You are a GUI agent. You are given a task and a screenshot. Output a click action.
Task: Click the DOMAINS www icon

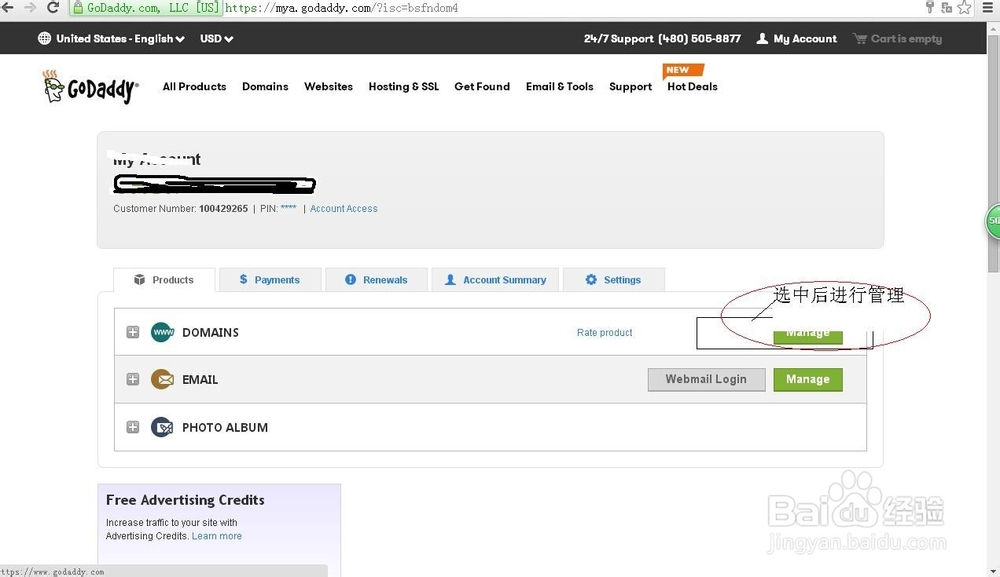162,332
